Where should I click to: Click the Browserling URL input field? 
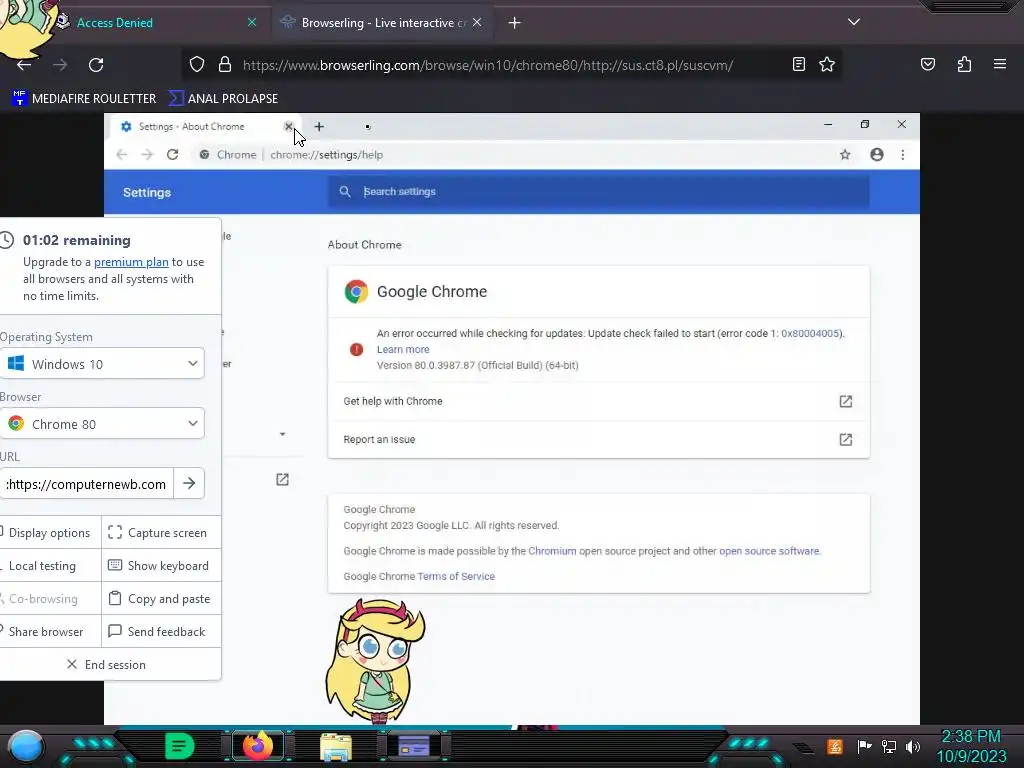coord(86,484)
